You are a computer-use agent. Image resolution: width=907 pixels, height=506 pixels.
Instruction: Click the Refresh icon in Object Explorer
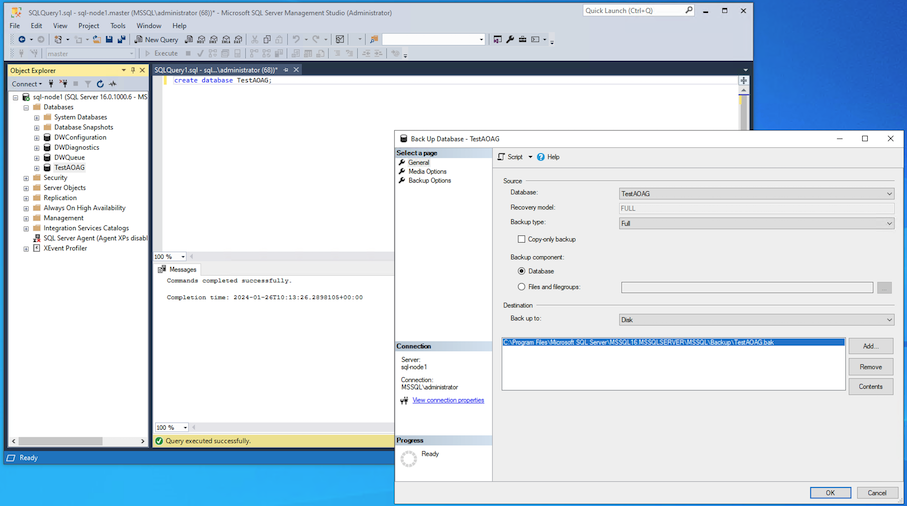[x=100, y=84]
